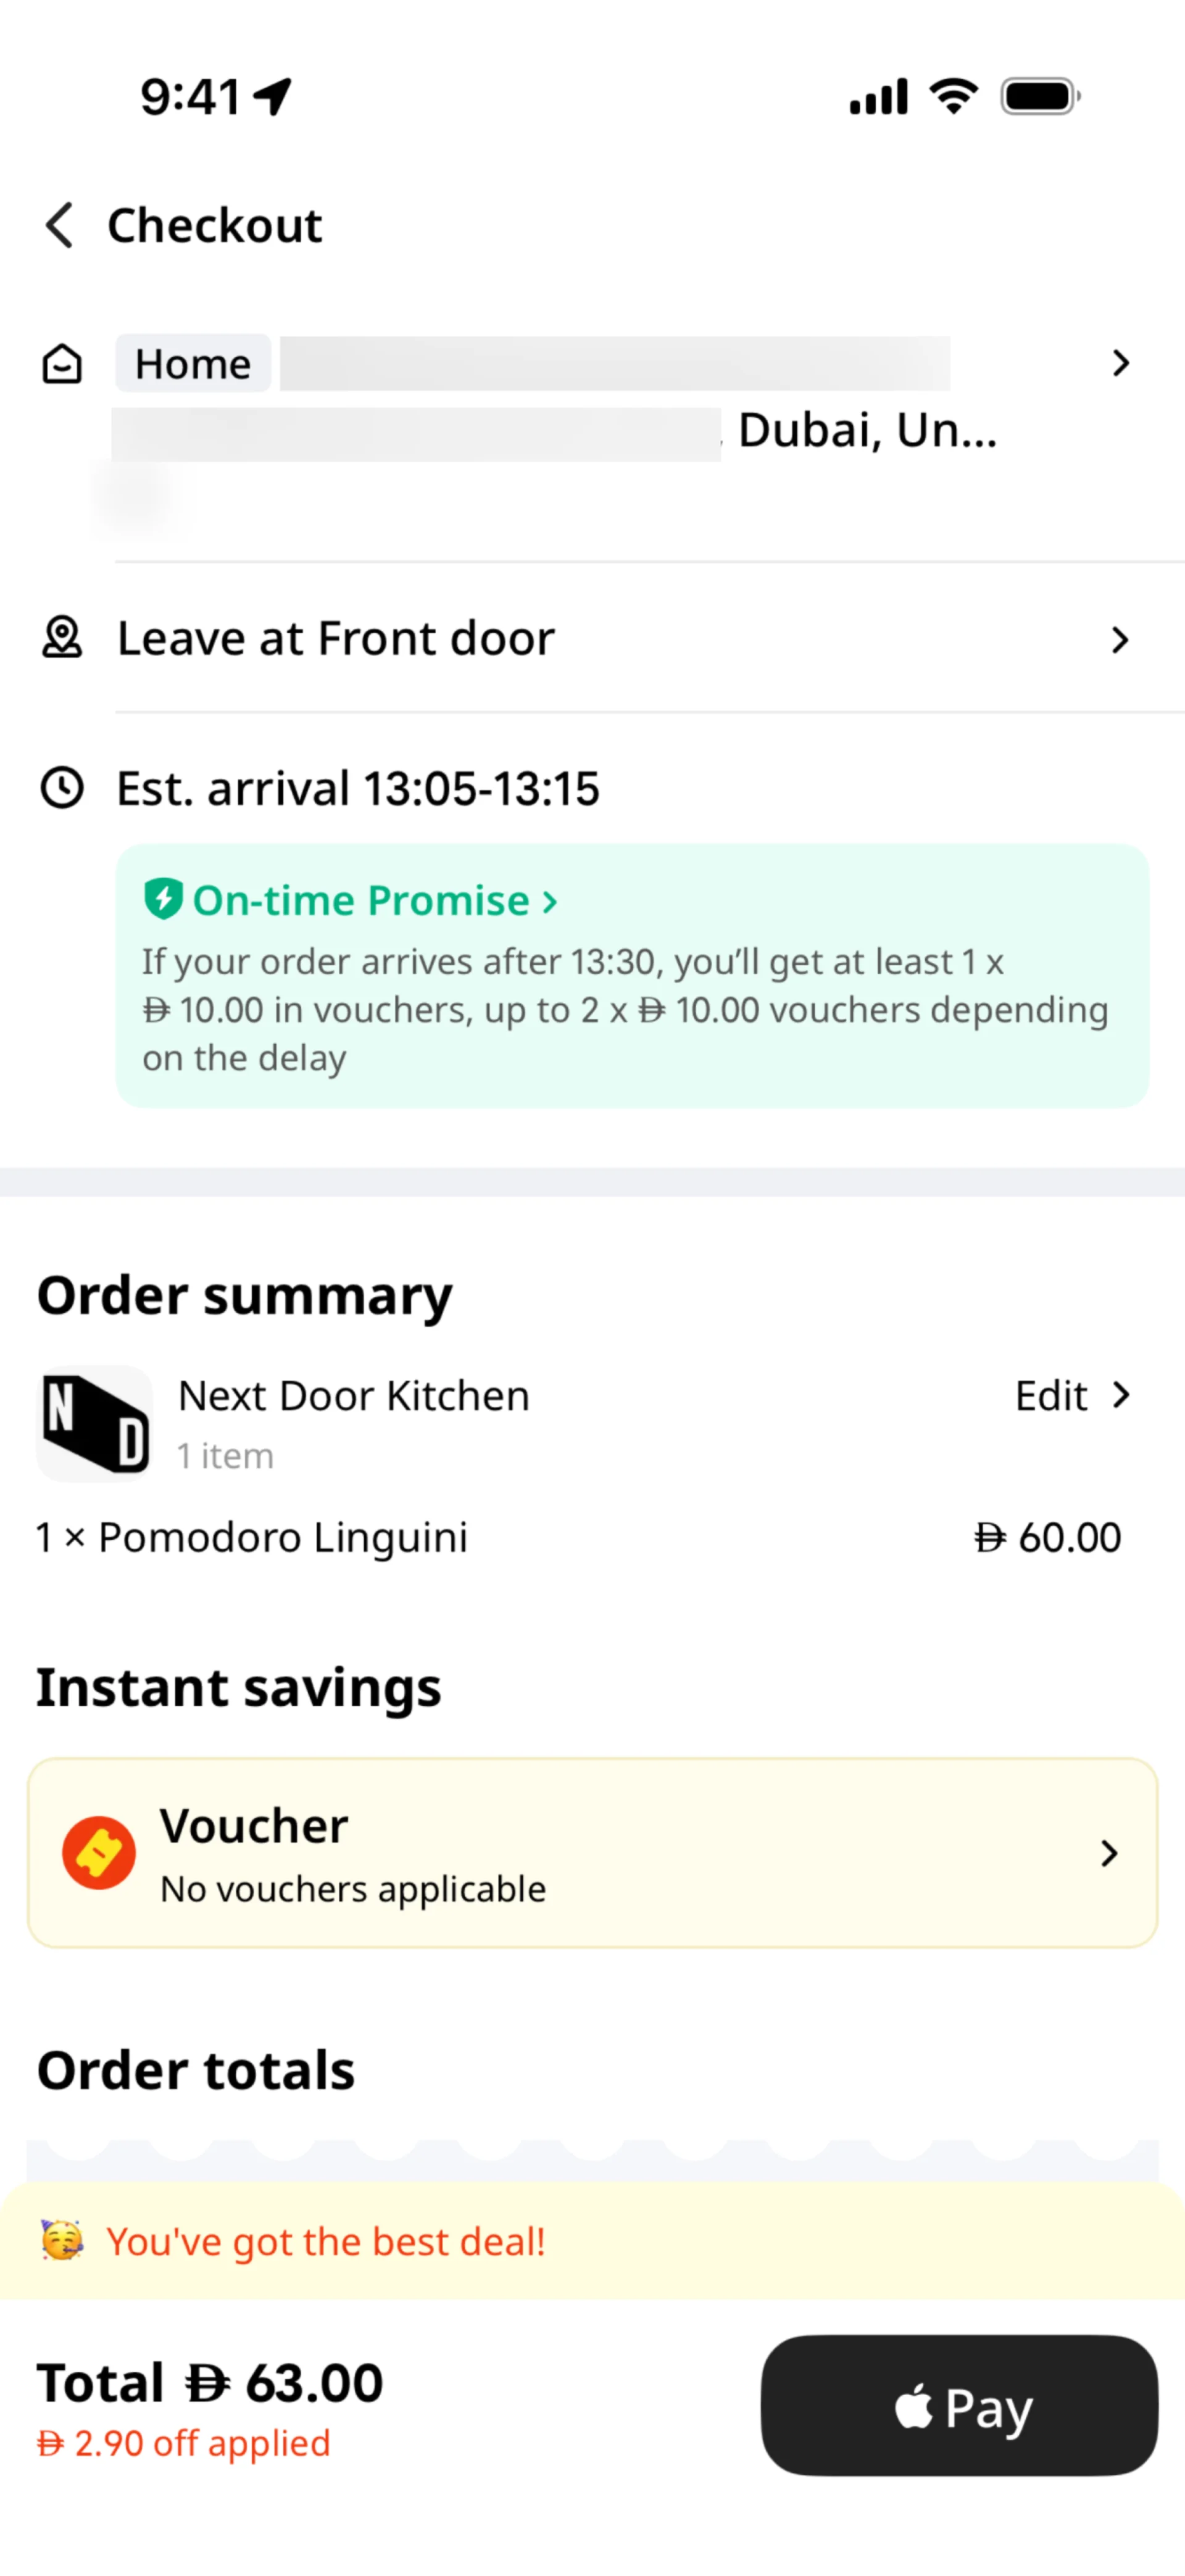This screenshot has height=2576, width=1185.
Task: Tap the orange voucher ticket icon
Action: pyautogui.click(x=99, y=1853)
